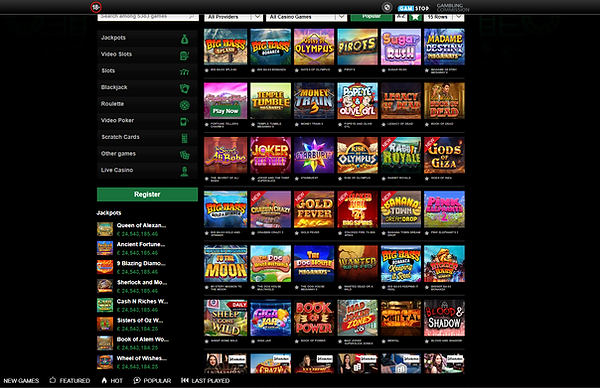This screenshot has width=600, height=388.
Task: Sort games with the A-Z tab
Action: click(401, 17)
